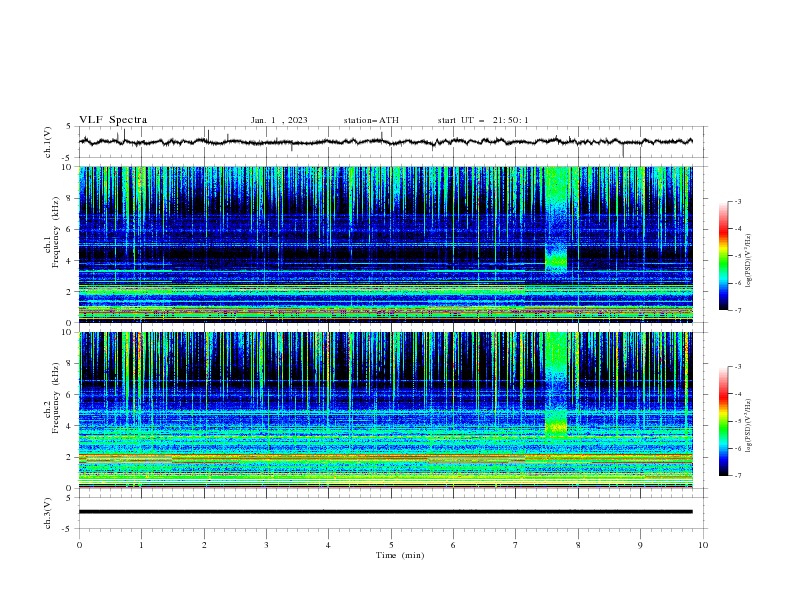Click the time axis tick label "7"
Image resolution: width=792 pixels, height=612 pixels.
tap(516, 545)
